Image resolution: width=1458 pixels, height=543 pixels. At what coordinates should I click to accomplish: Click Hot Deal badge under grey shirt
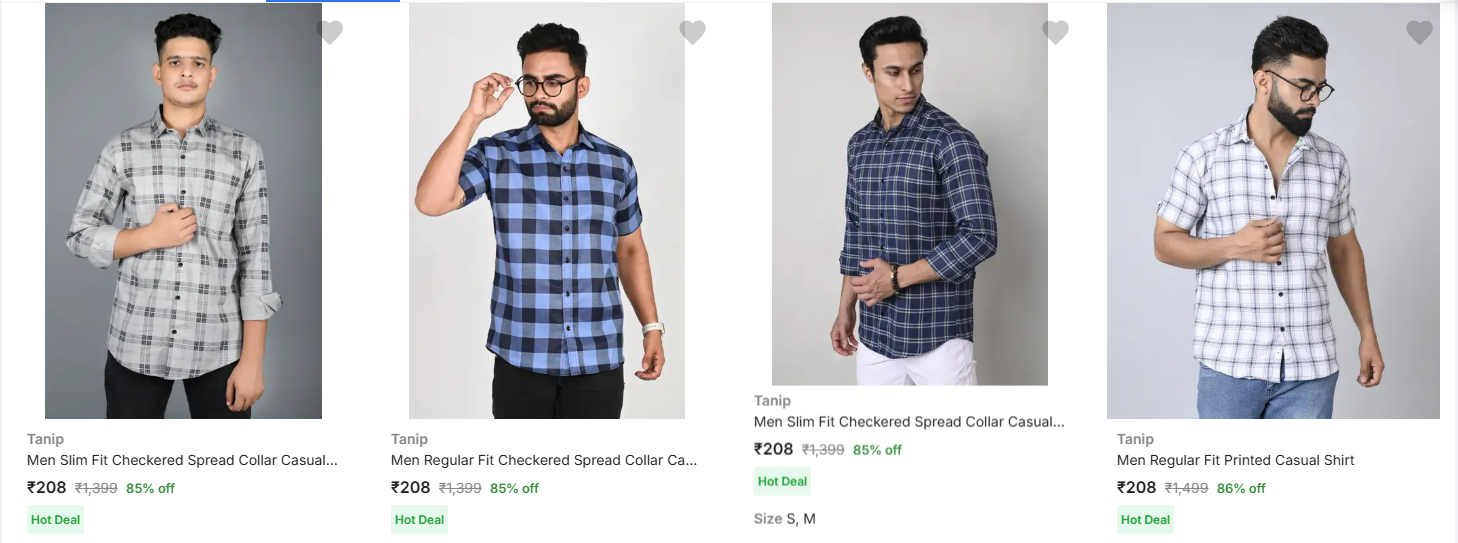point(55,520)
